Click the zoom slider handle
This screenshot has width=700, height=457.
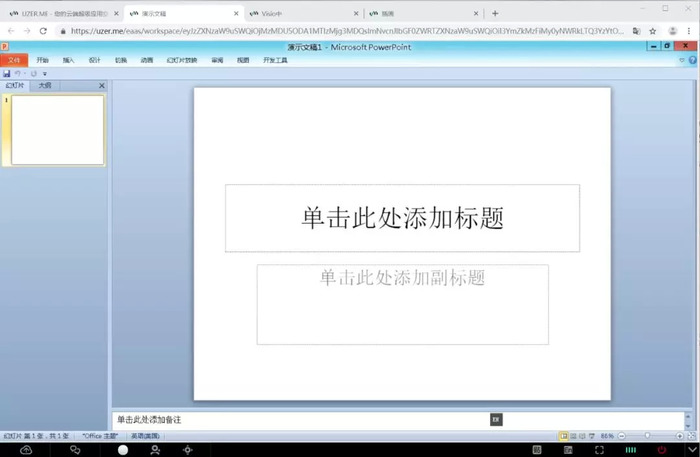647,436
